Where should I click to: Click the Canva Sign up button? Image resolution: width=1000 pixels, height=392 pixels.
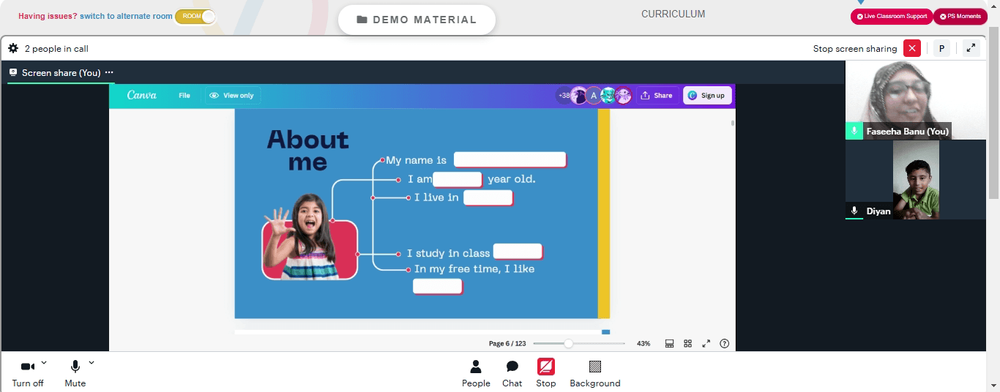click(x=707, y=96)
